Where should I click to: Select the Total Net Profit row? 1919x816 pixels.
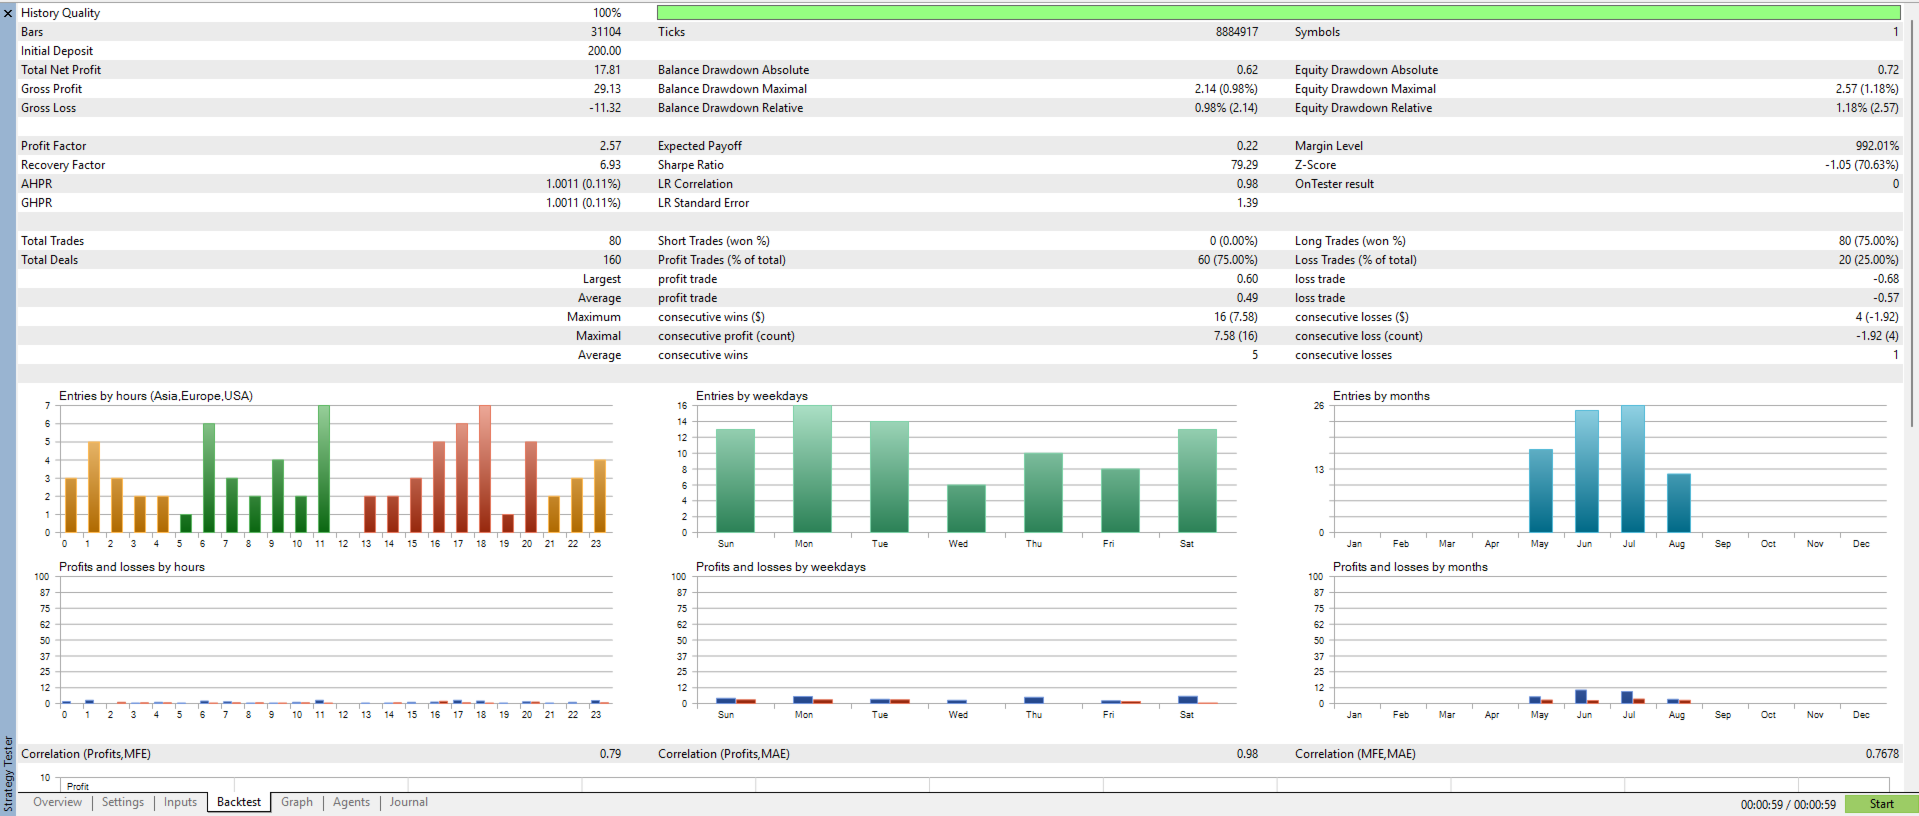coord(320,70)
